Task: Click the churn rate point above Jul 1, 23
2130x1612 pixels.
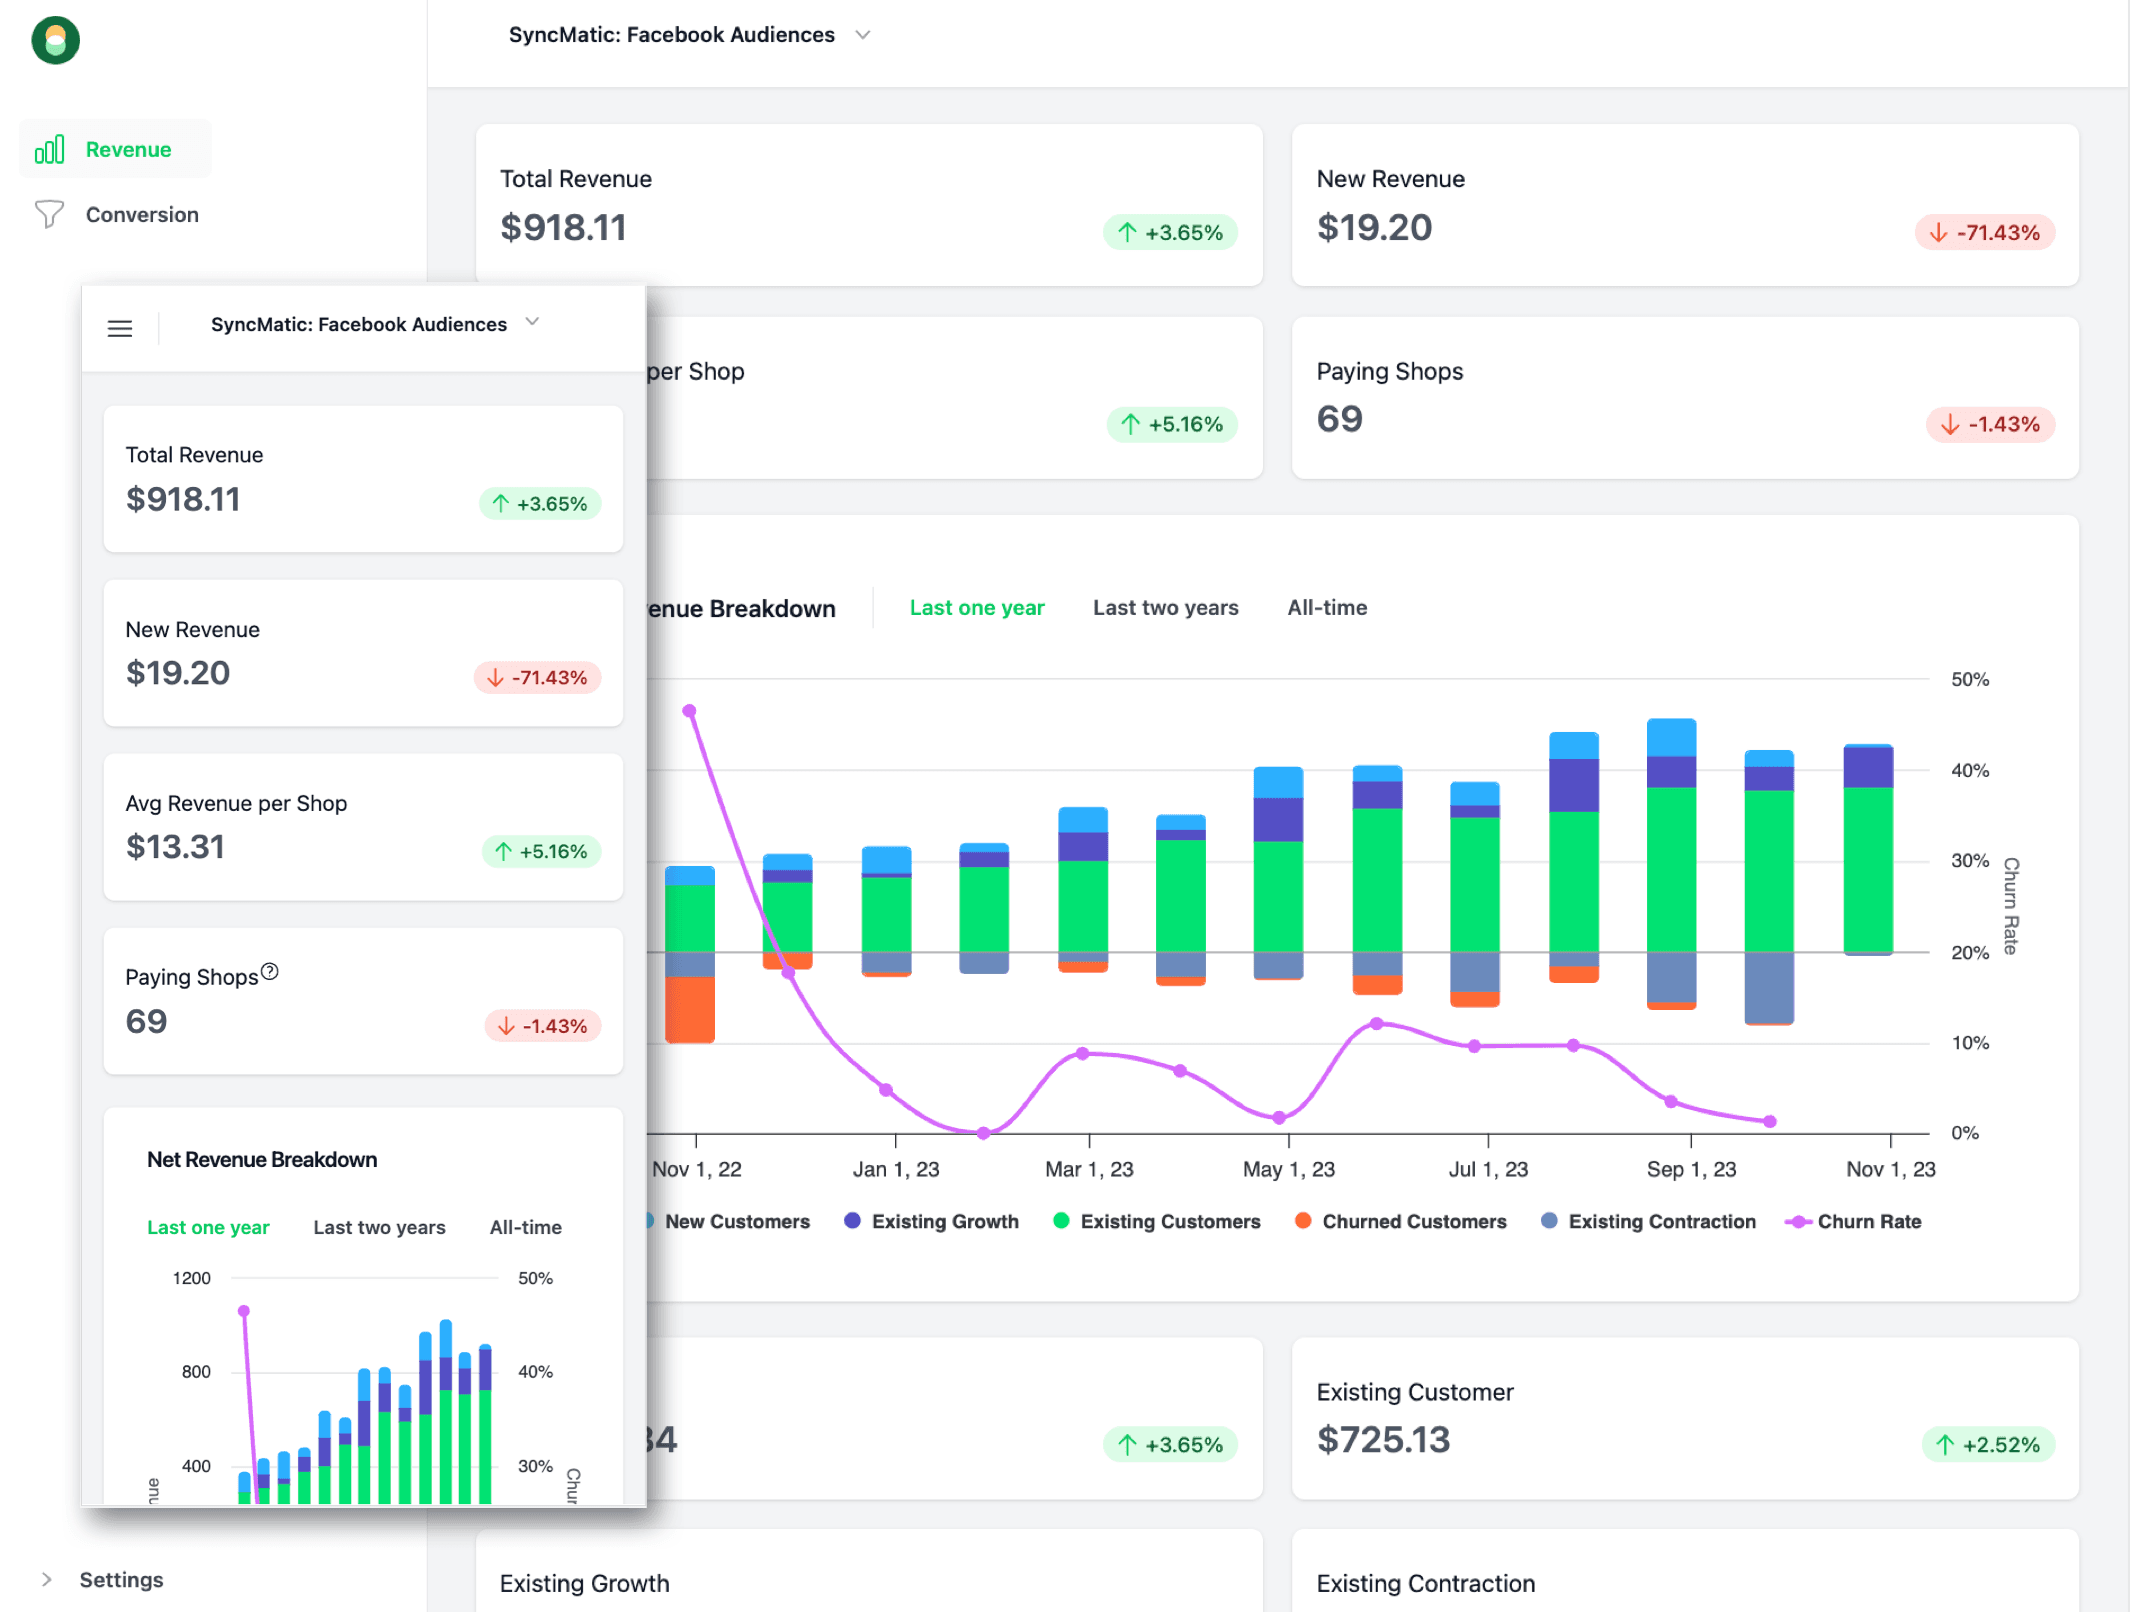Action: coord(1474,1046)
